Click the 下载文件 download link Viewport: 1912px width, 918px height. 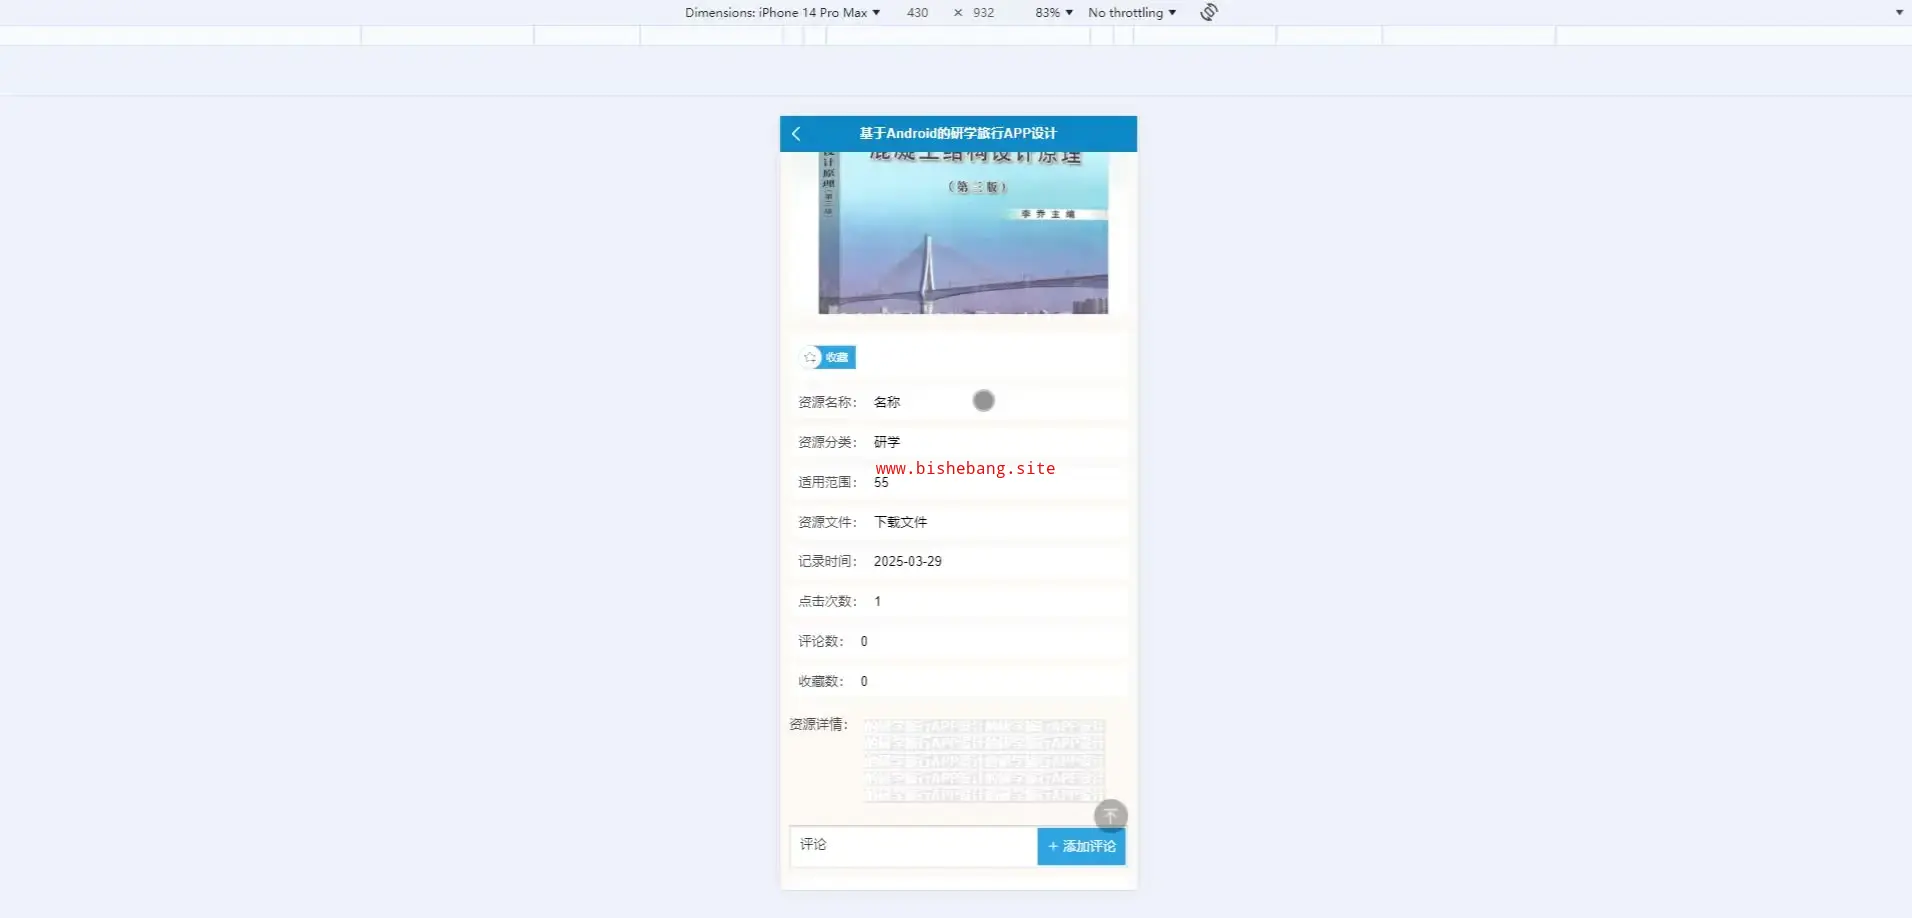click(900, 522)
